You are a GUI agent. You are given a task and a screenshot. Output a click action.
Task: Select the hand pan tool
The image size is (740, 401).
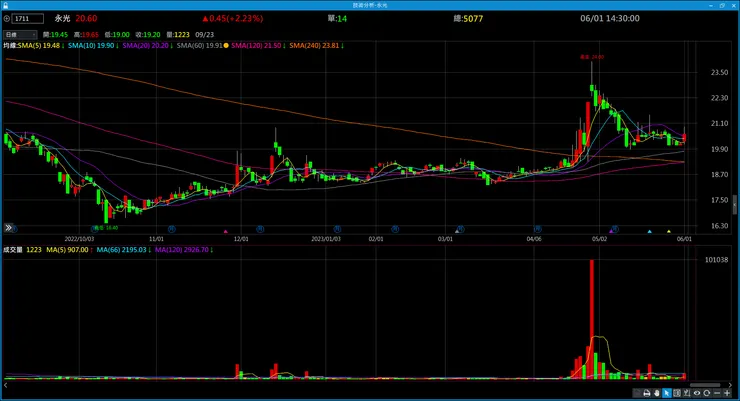656,393
